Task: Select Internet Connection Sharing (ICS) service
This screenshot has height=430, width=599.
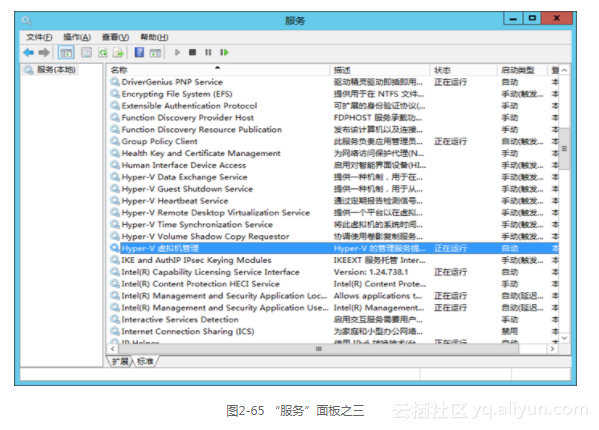Action: click(x=334, y=331)
